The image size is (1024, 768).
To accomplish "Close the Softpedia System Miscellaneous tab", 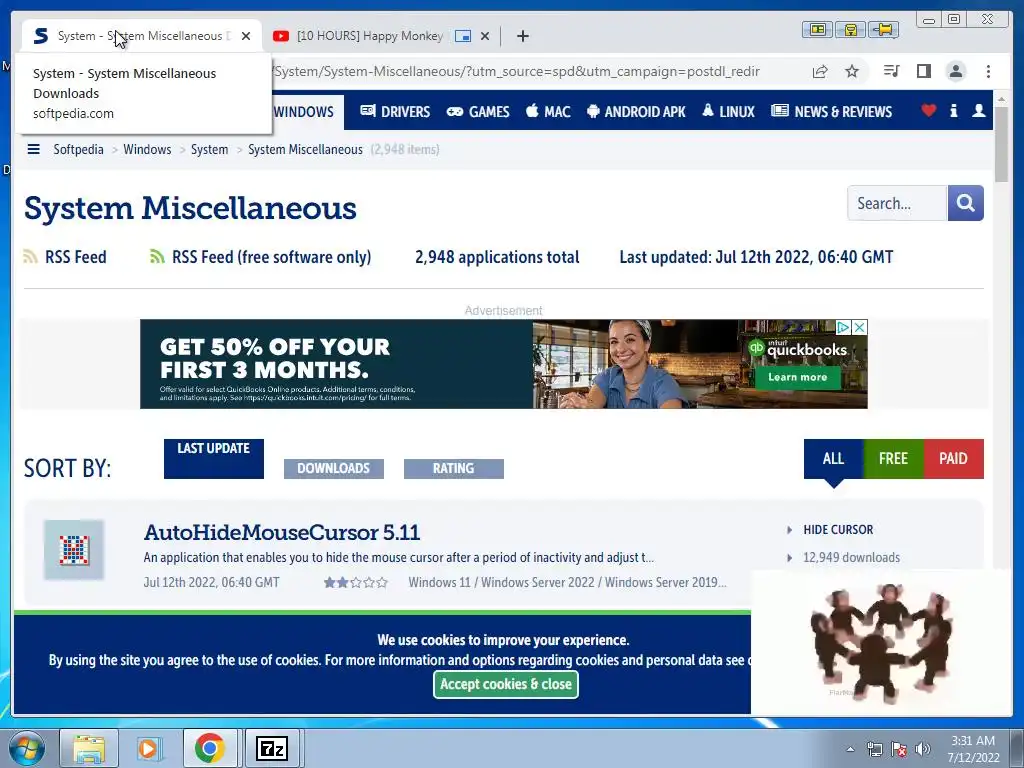I will [x=246, y=36].
